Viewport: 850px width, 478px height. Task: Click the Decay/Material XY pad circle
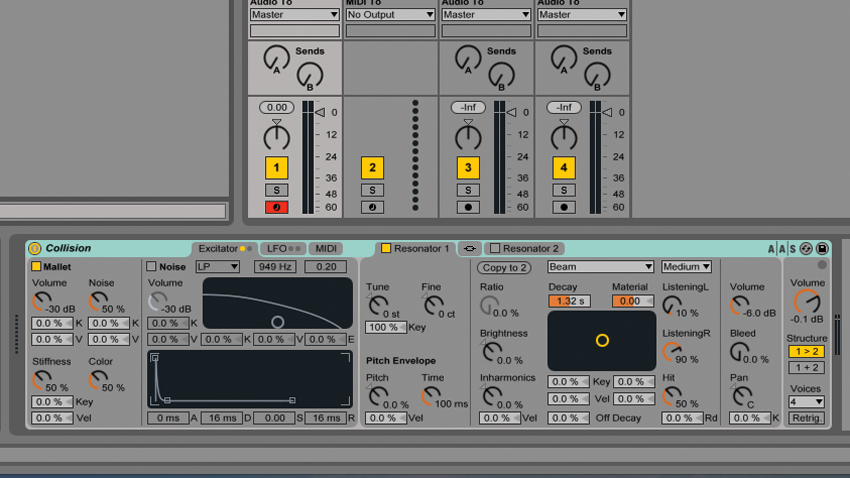(602, 340)
